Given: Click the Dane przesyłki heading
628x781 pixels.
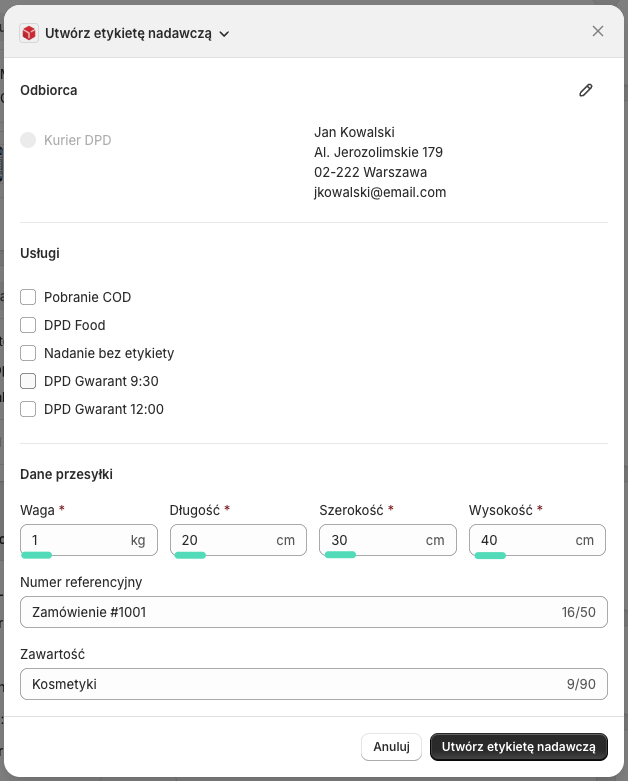Looking at the screenshot, I should pos(66,474).
